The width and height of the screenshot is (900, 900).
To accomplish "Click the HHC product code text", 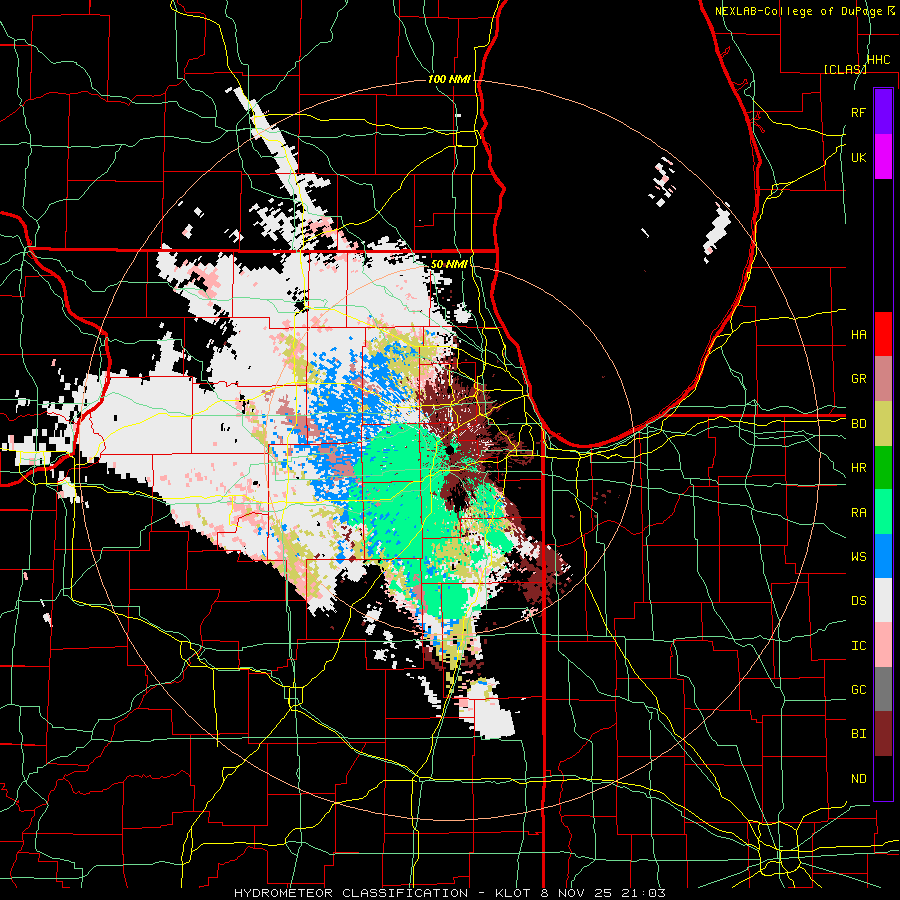I will [x=878, y=60].
